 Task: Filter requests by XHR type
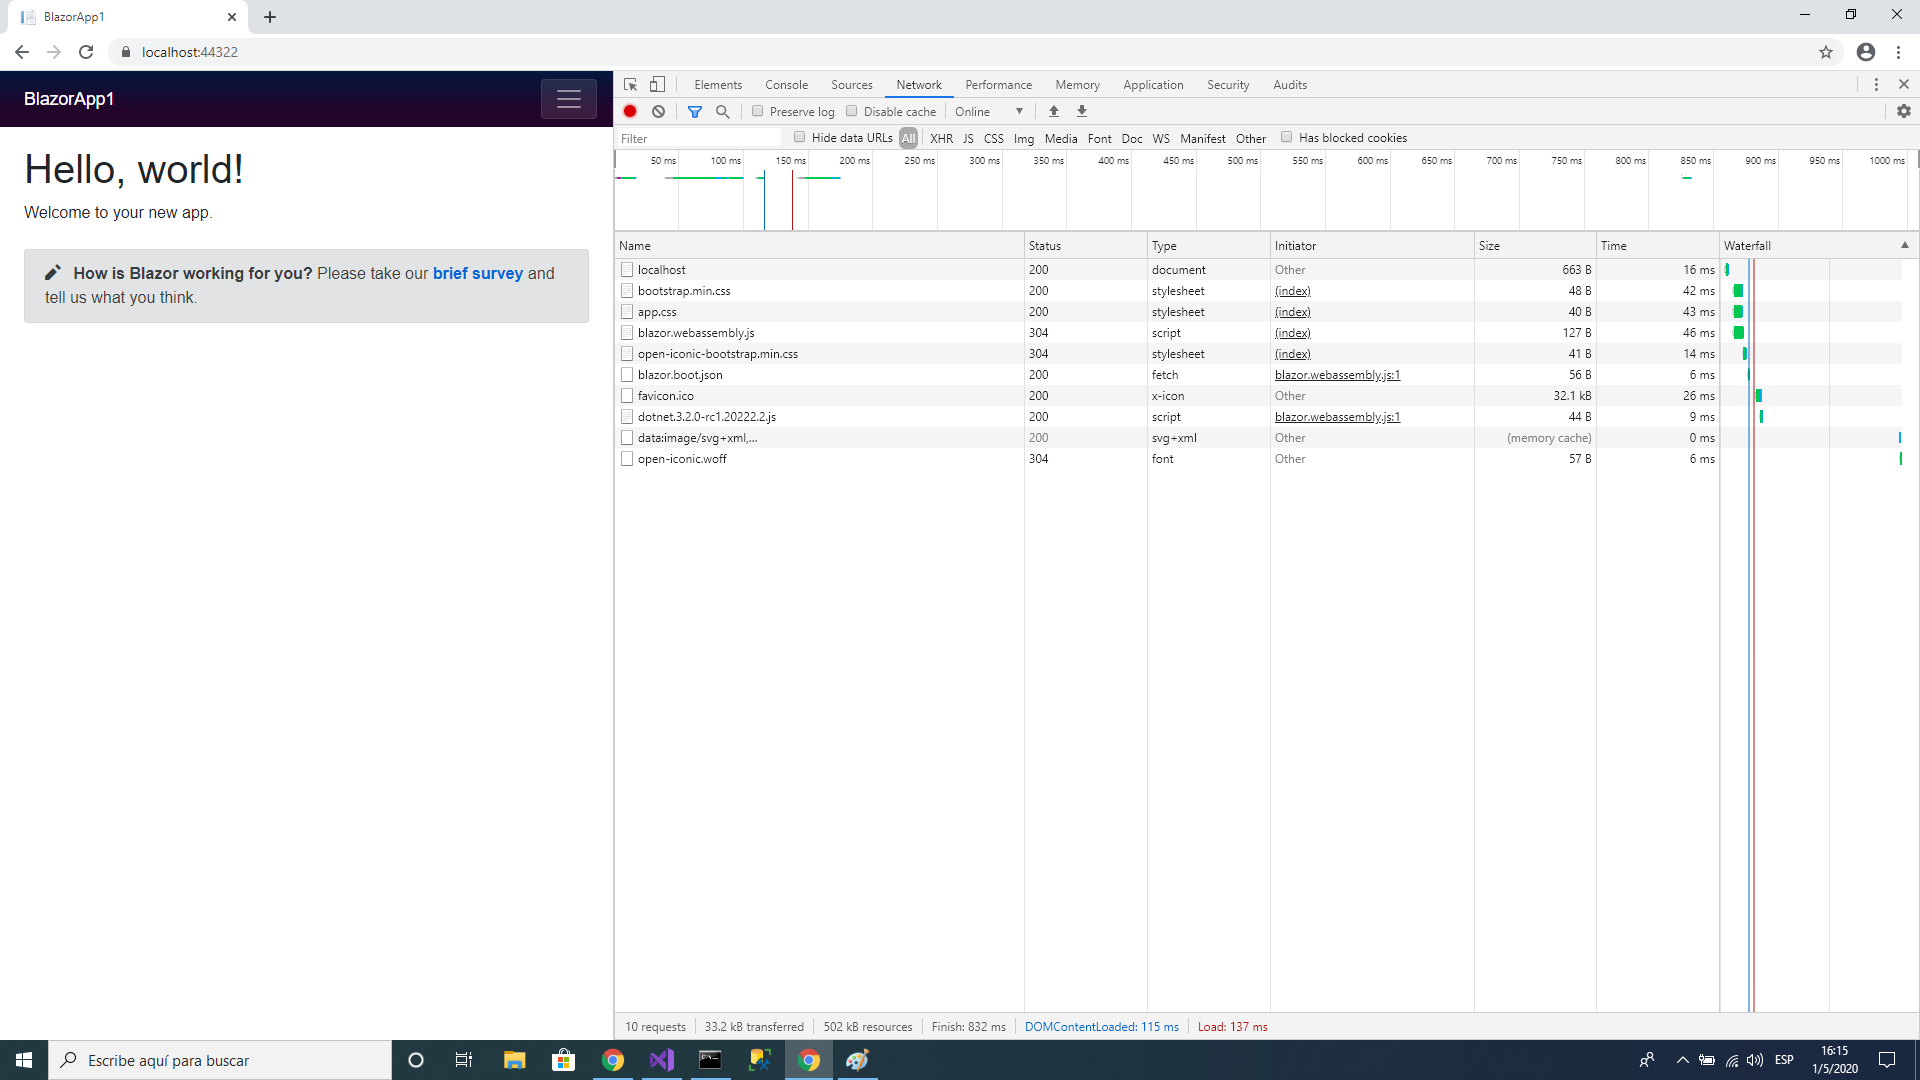coord(941,138)
